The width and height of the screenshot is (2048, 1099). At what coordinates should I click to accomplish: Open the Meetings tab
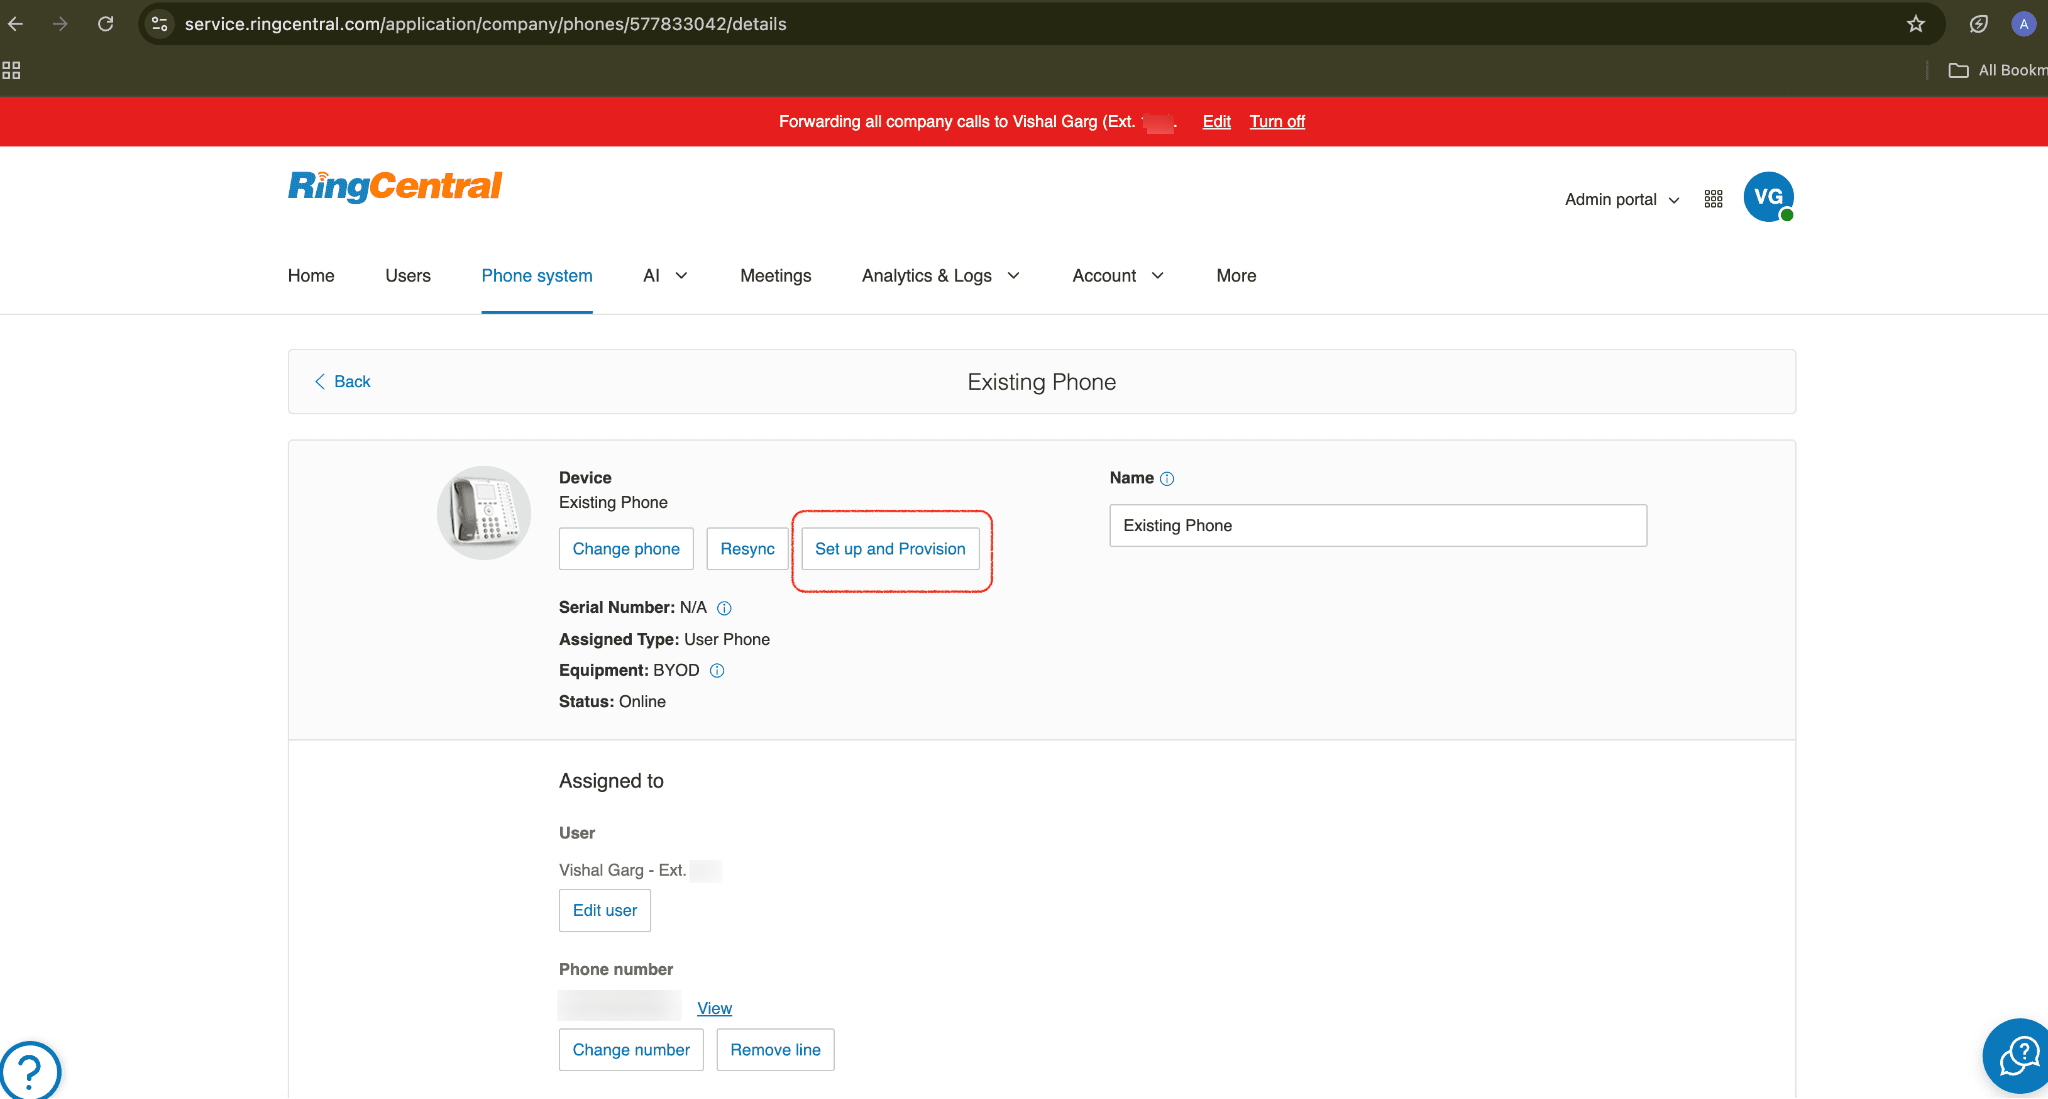776,276
